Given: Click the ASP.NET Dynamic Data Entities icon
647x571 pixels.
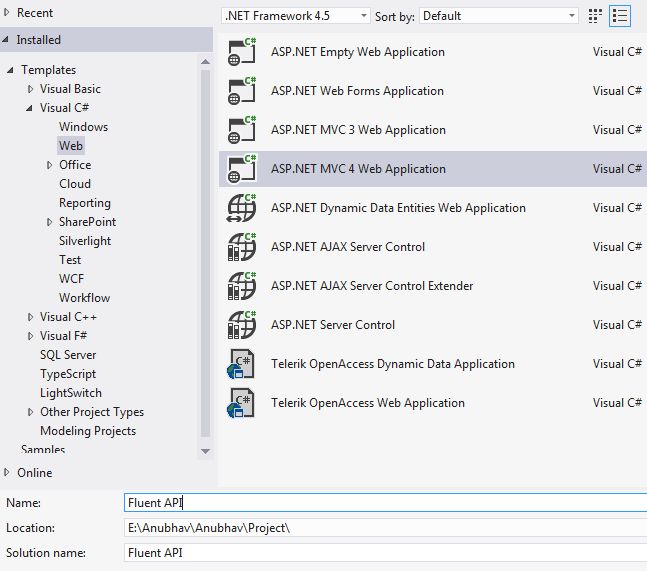Looking at the screenshot, I should click(x=243, y=209).
